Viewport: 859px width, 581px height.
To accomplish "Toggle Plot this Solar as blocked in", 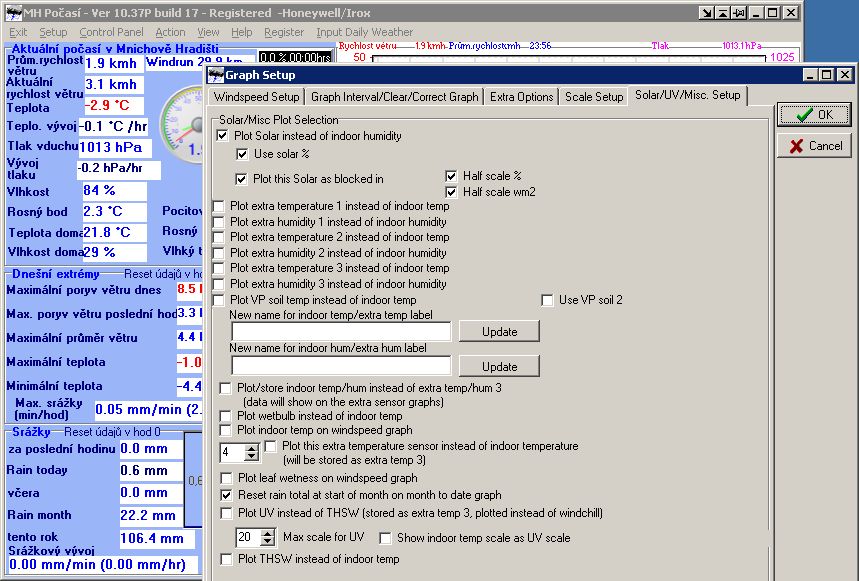I will pos(241,179).
